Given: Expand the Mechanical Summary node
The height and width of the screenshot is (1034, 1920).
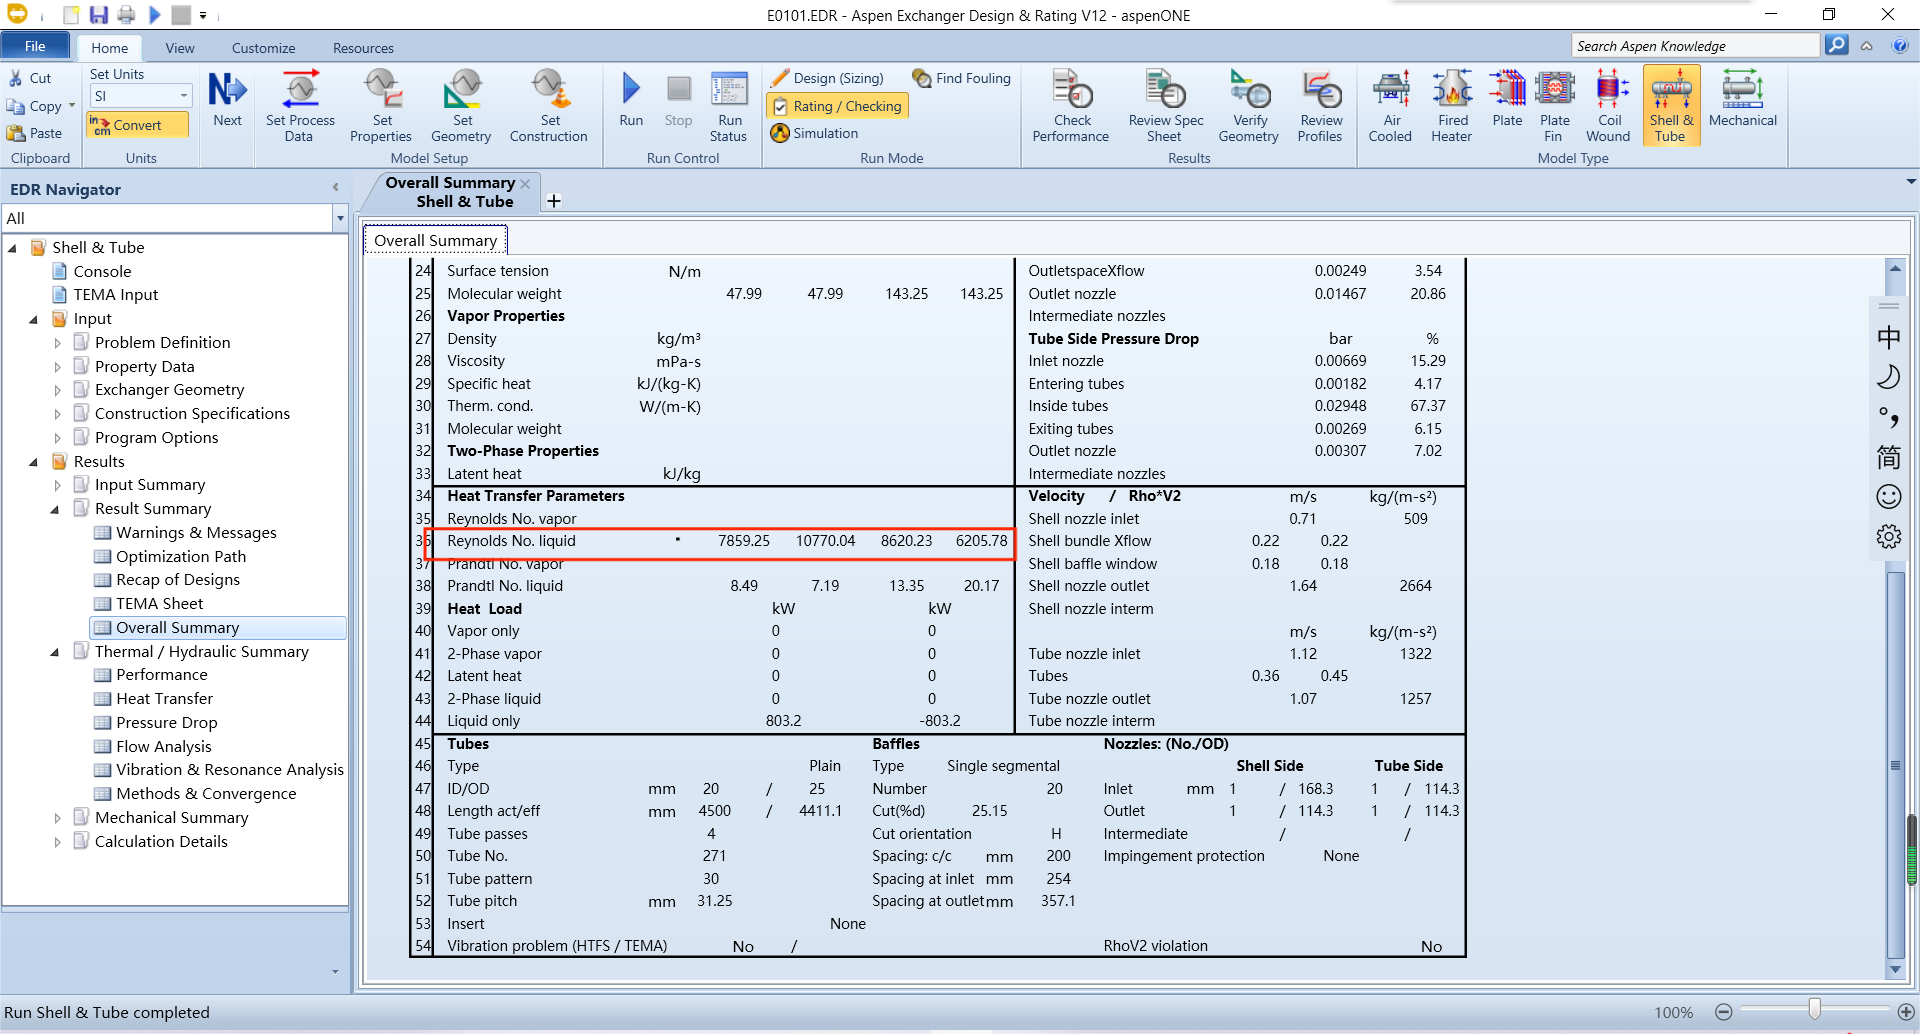Looking at the screenshot, I should click(x=57, y=818).
